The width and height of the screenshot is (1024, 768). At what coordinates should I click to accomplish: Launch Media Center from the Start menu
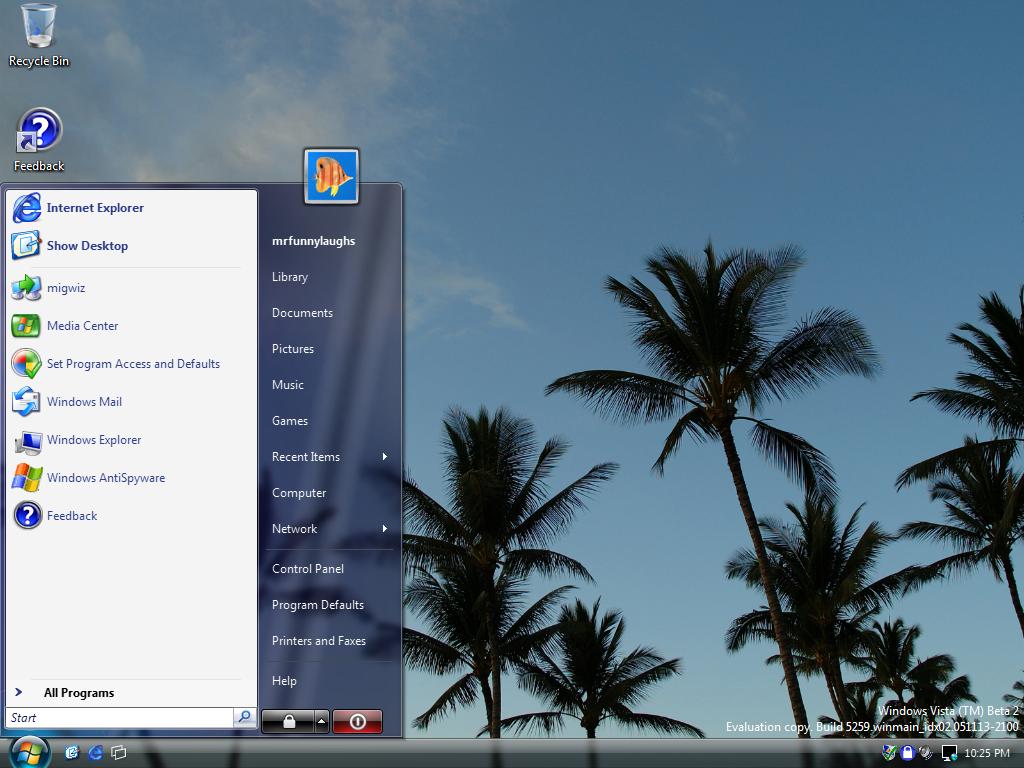pyautogui.click(x=82, y=326)
